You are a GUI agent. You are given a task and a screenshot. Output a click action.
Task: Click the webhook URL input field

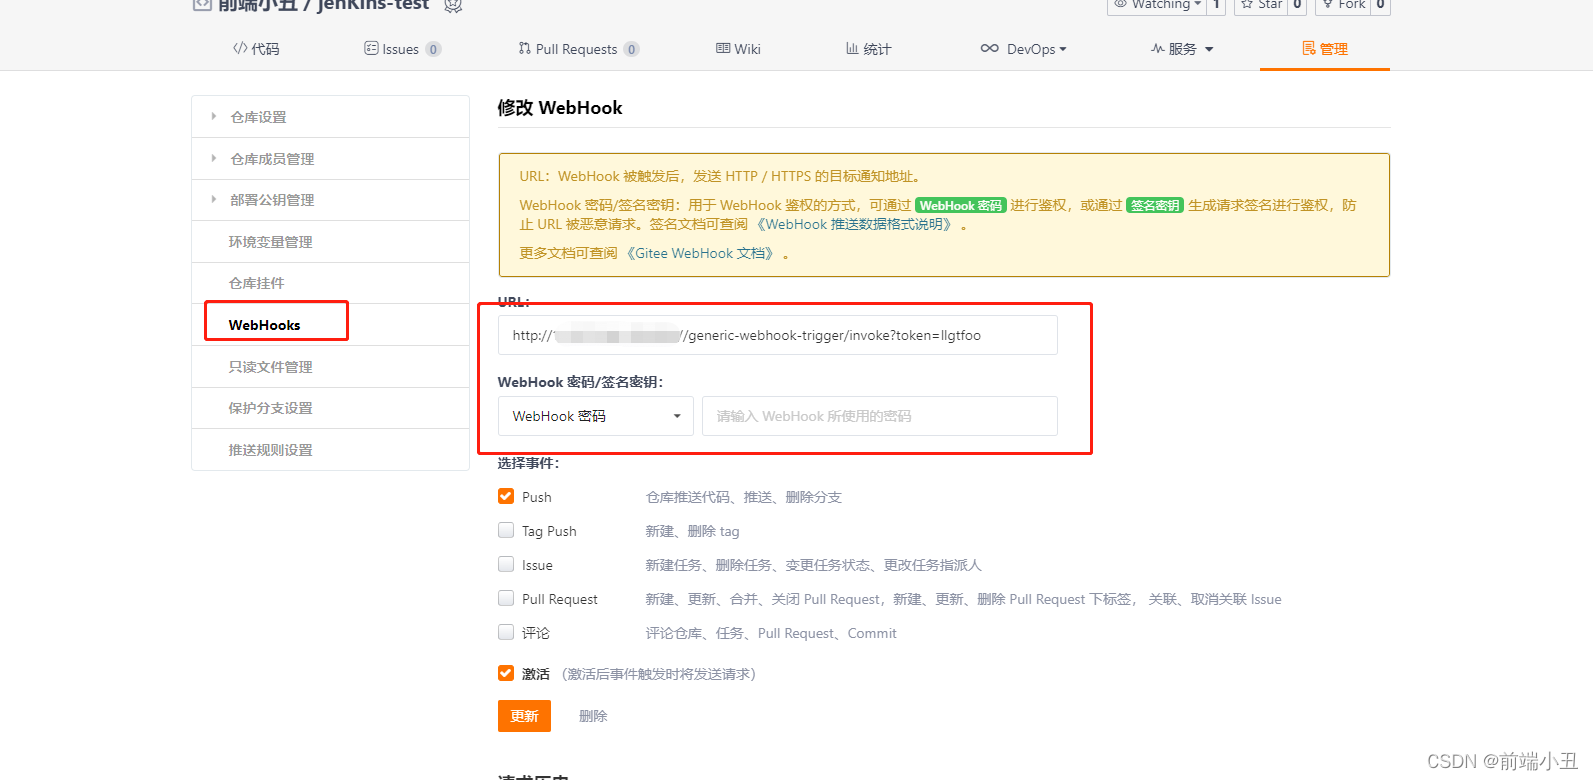(x=777, y=335)
